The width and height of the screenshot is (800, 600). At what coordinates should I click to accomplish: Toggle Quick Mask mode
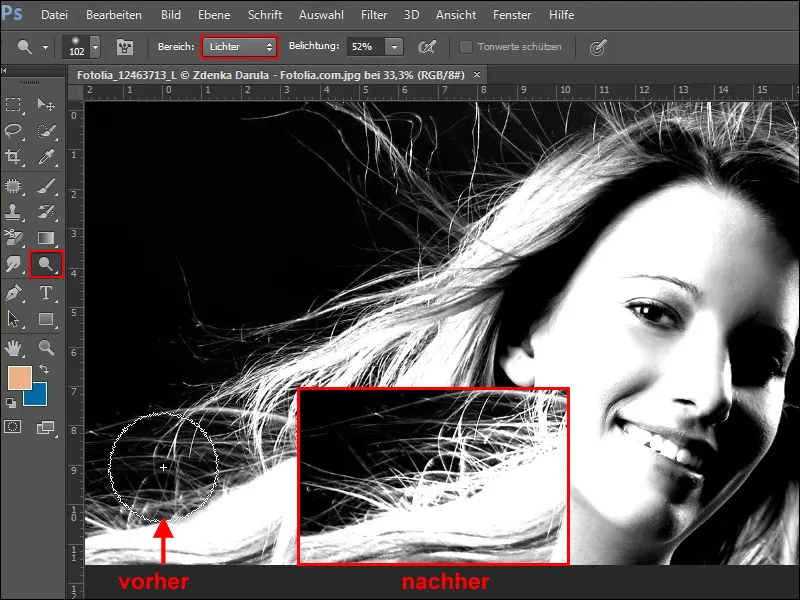(13, 427)
